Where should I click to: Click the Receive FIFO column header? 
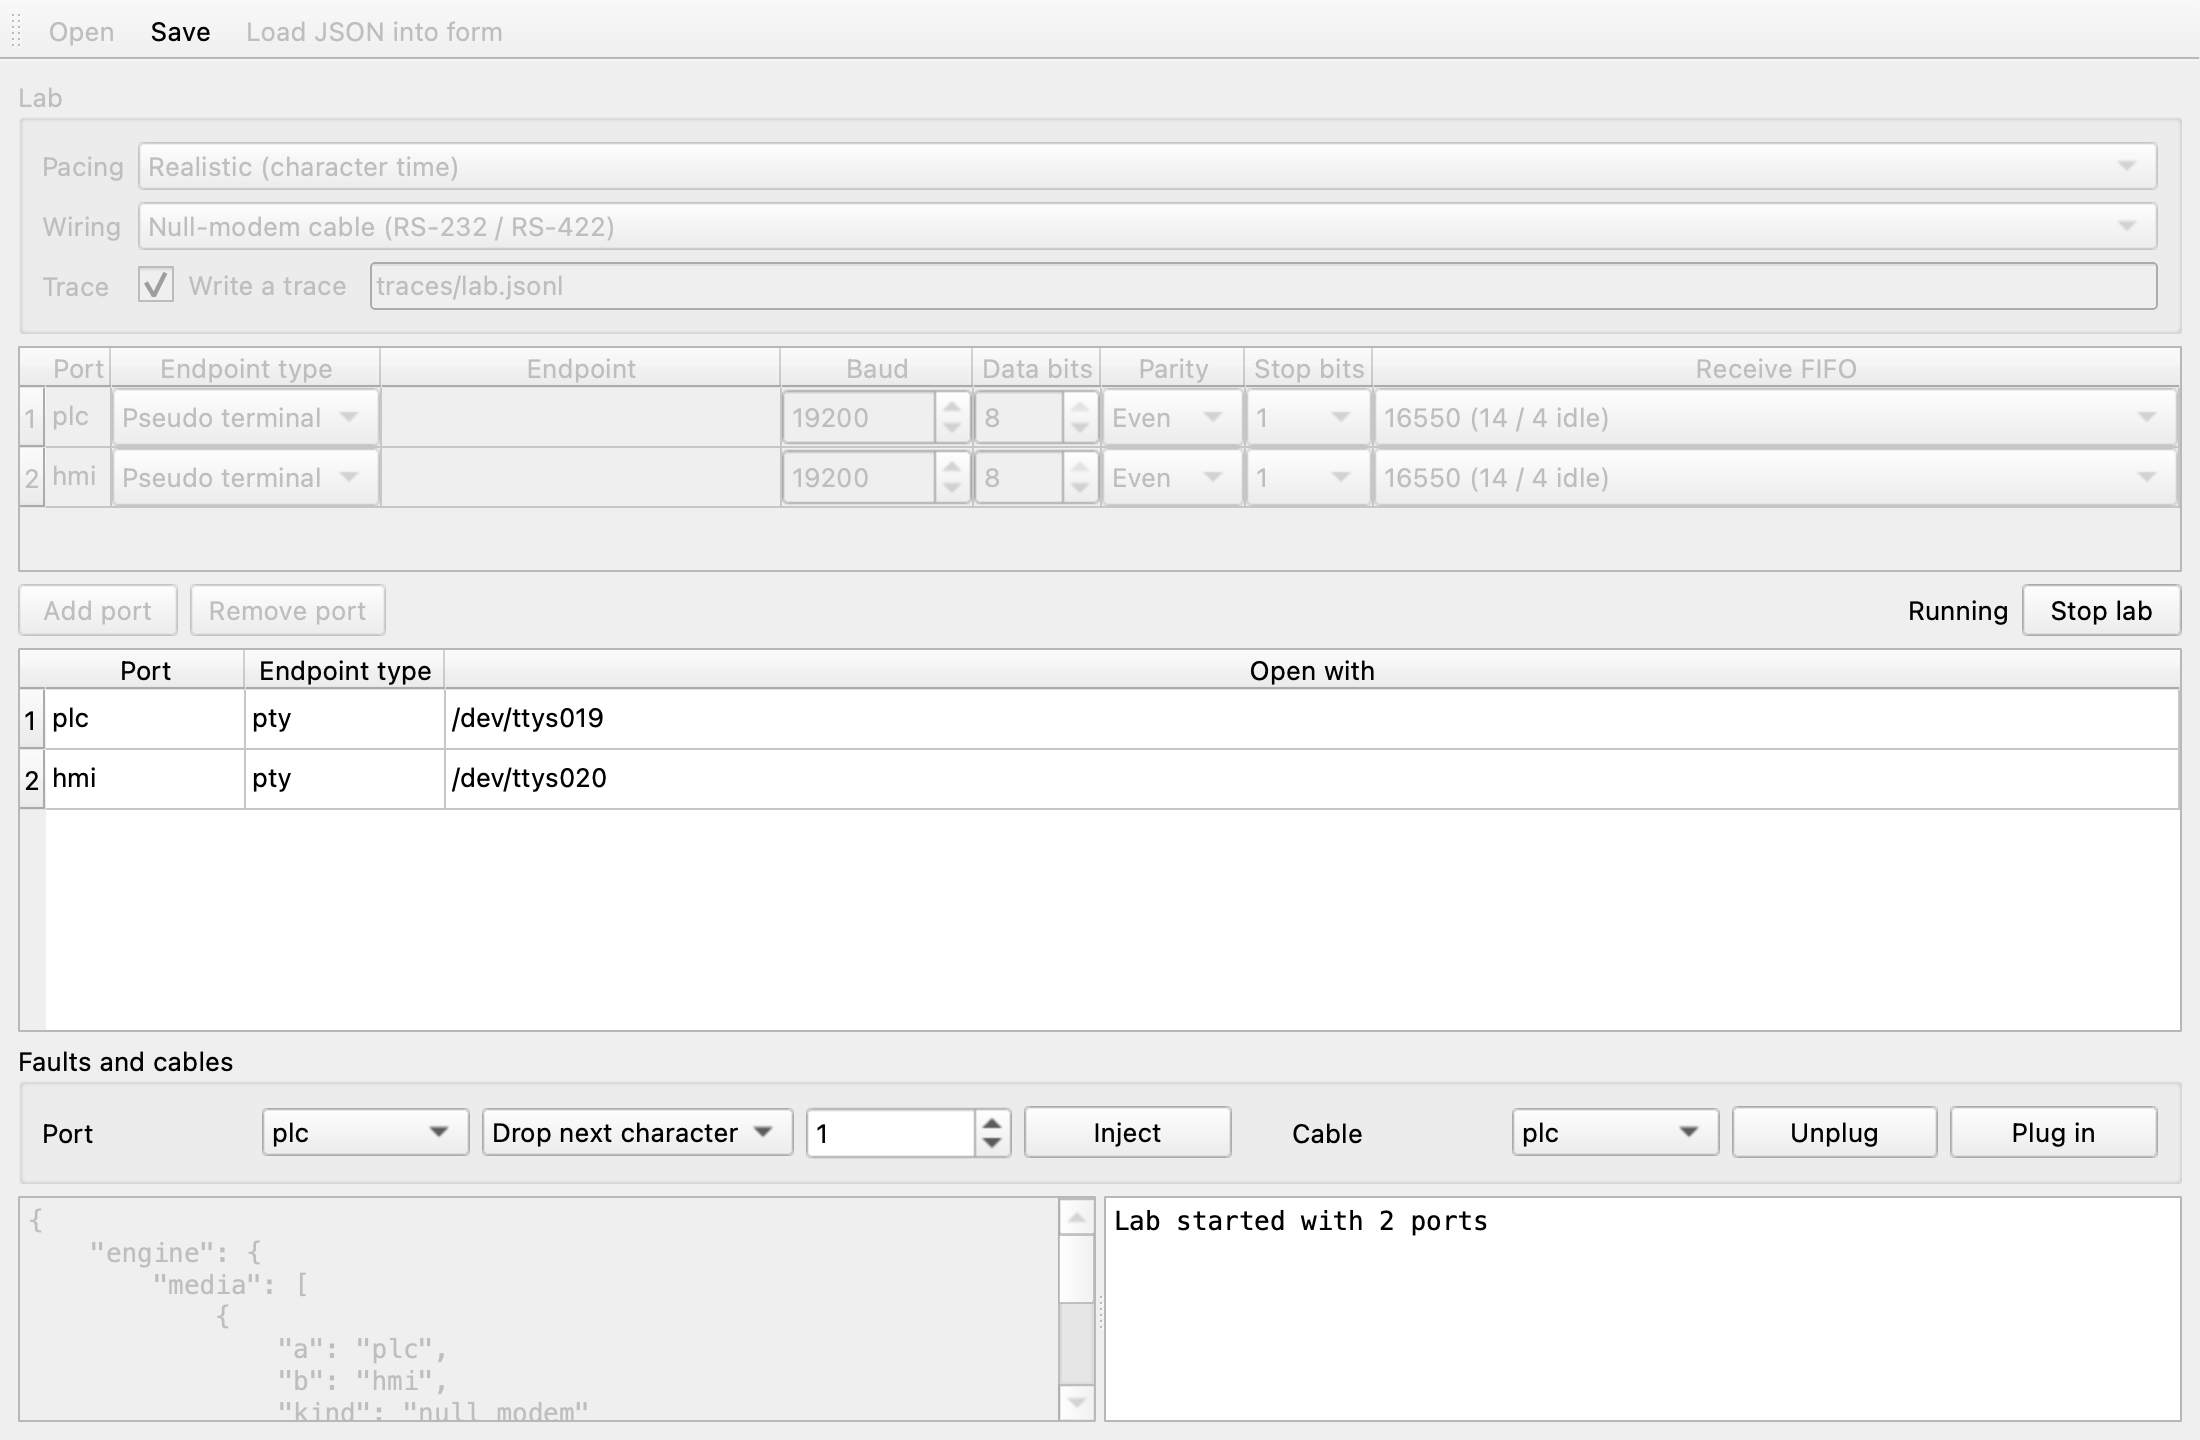pos(1776,368)
